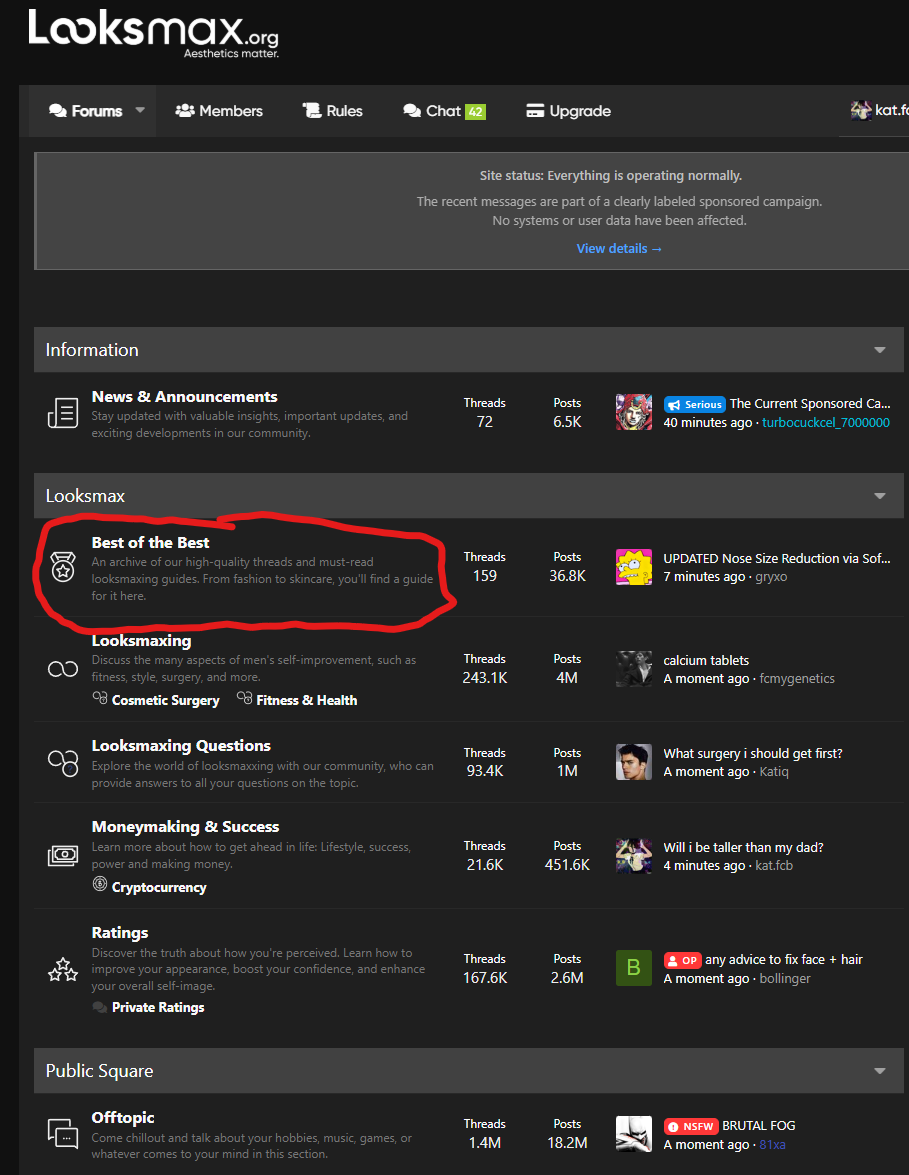Open the Cosmetic Surgery subforum
The height and width of the screenshot is (1175, 909).
165,700
